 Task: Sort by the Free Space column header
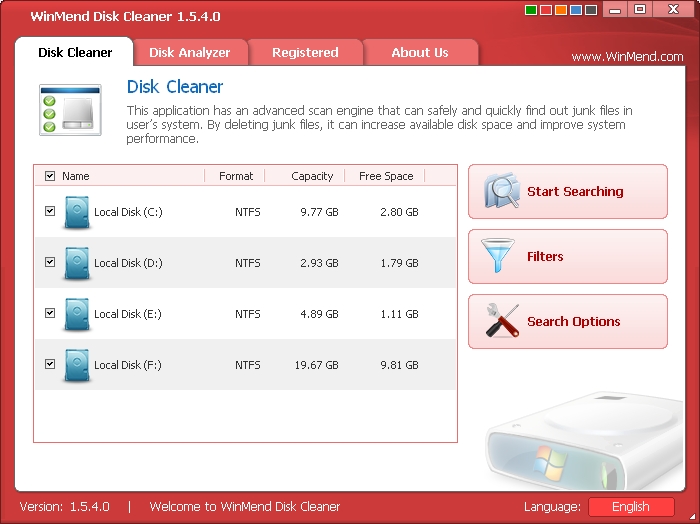coord(385,176)
